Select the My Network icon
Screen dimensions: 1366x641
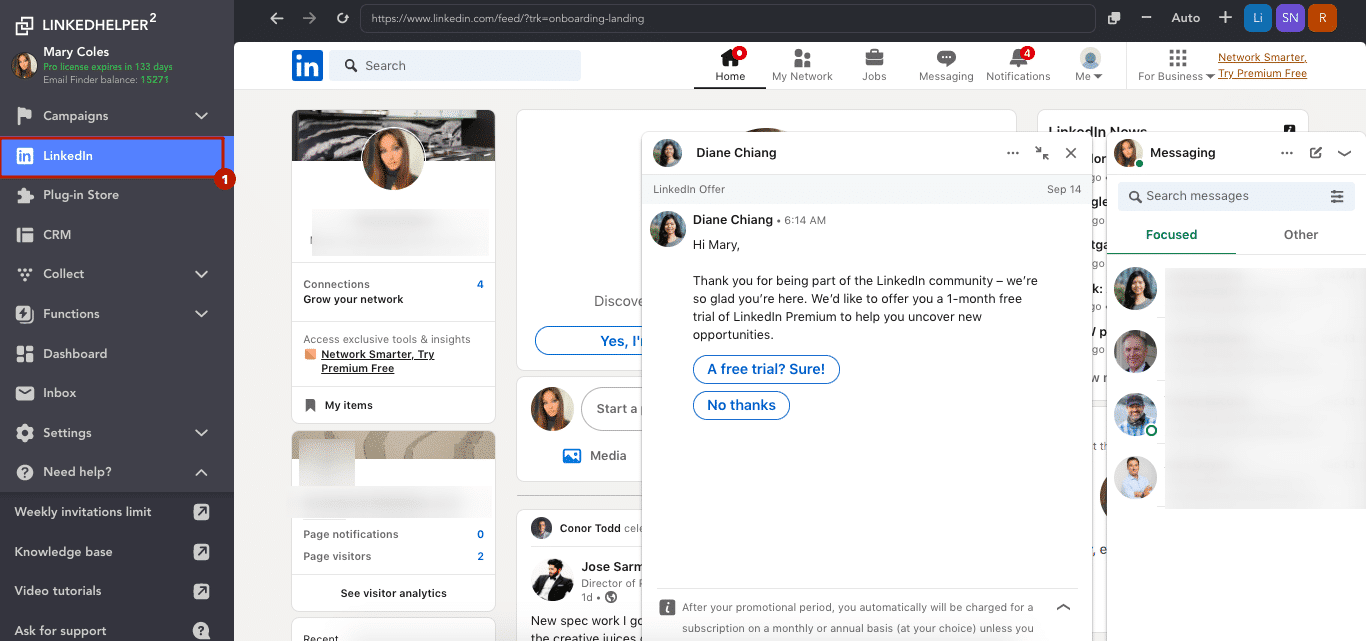click(x=801, y=62)
